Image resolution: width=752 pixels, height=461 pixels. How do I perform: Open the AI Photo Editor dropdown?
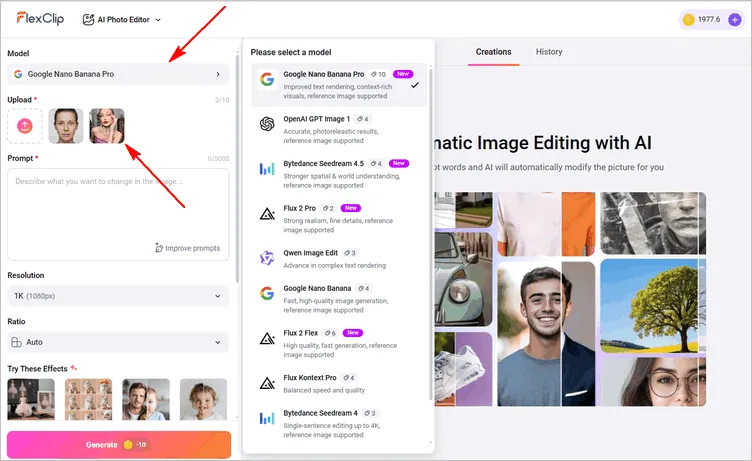click(x=122, y=19)
